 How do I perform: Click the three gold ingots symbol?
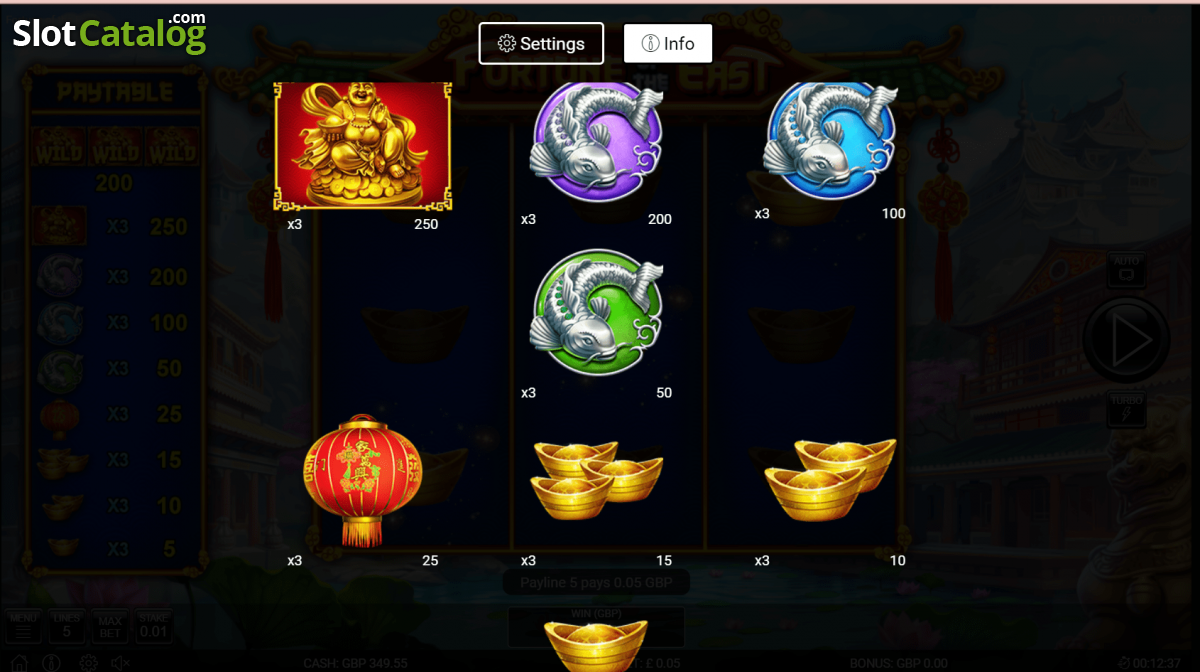click(597, 480)
